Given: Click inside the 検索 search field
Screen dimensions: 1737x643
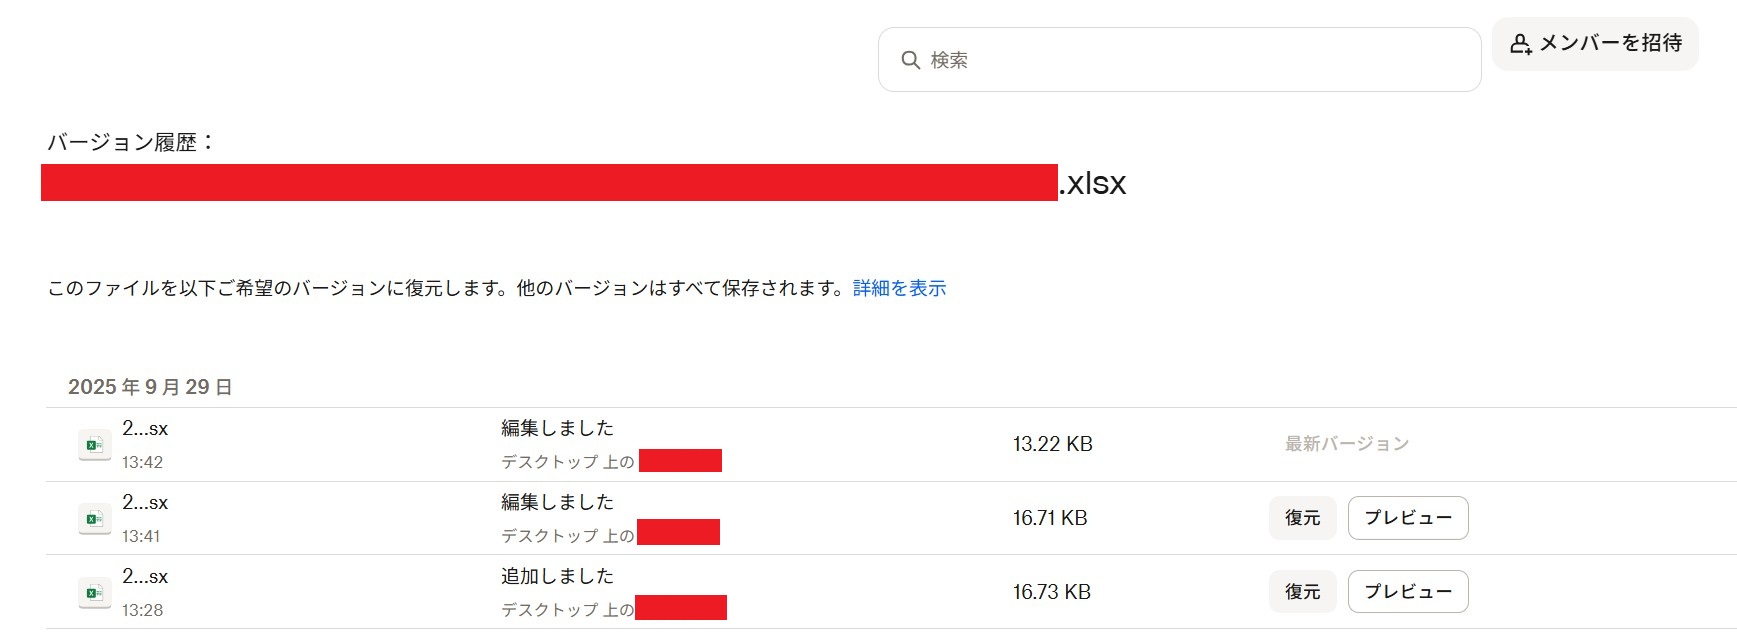Looking at the screenshot, I should (x=1180, y=60).
